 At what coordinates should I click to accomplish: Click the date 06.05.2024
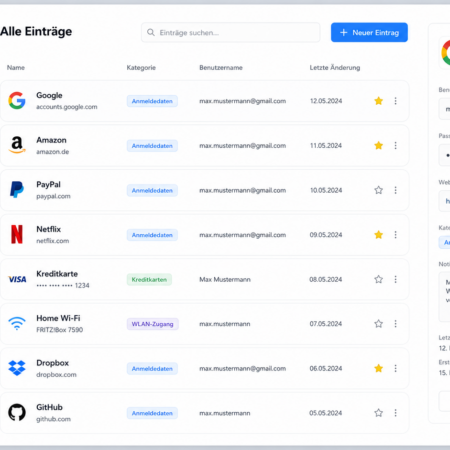326,368
